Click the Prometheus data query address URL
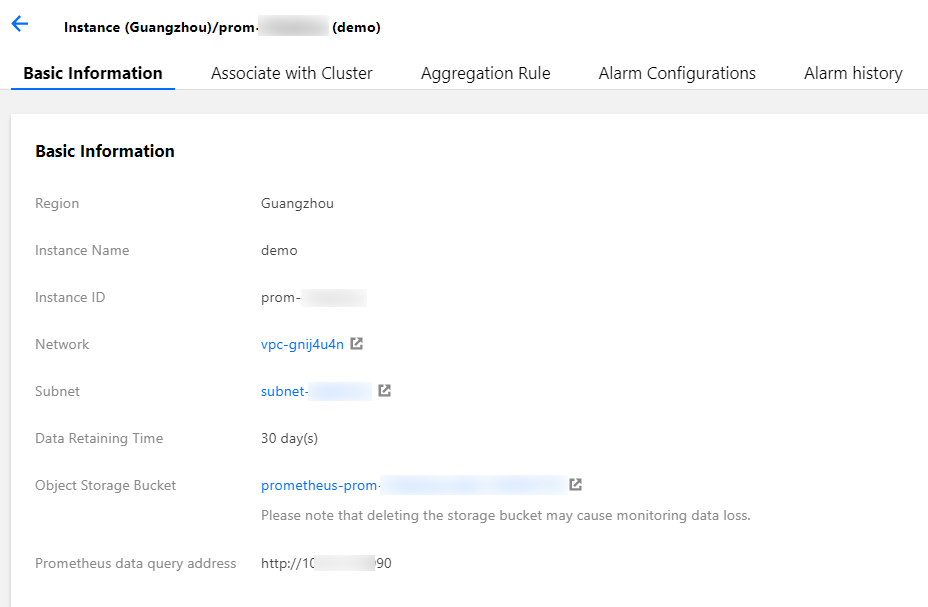The image size is (928, 607). click(x=326, y=563)
